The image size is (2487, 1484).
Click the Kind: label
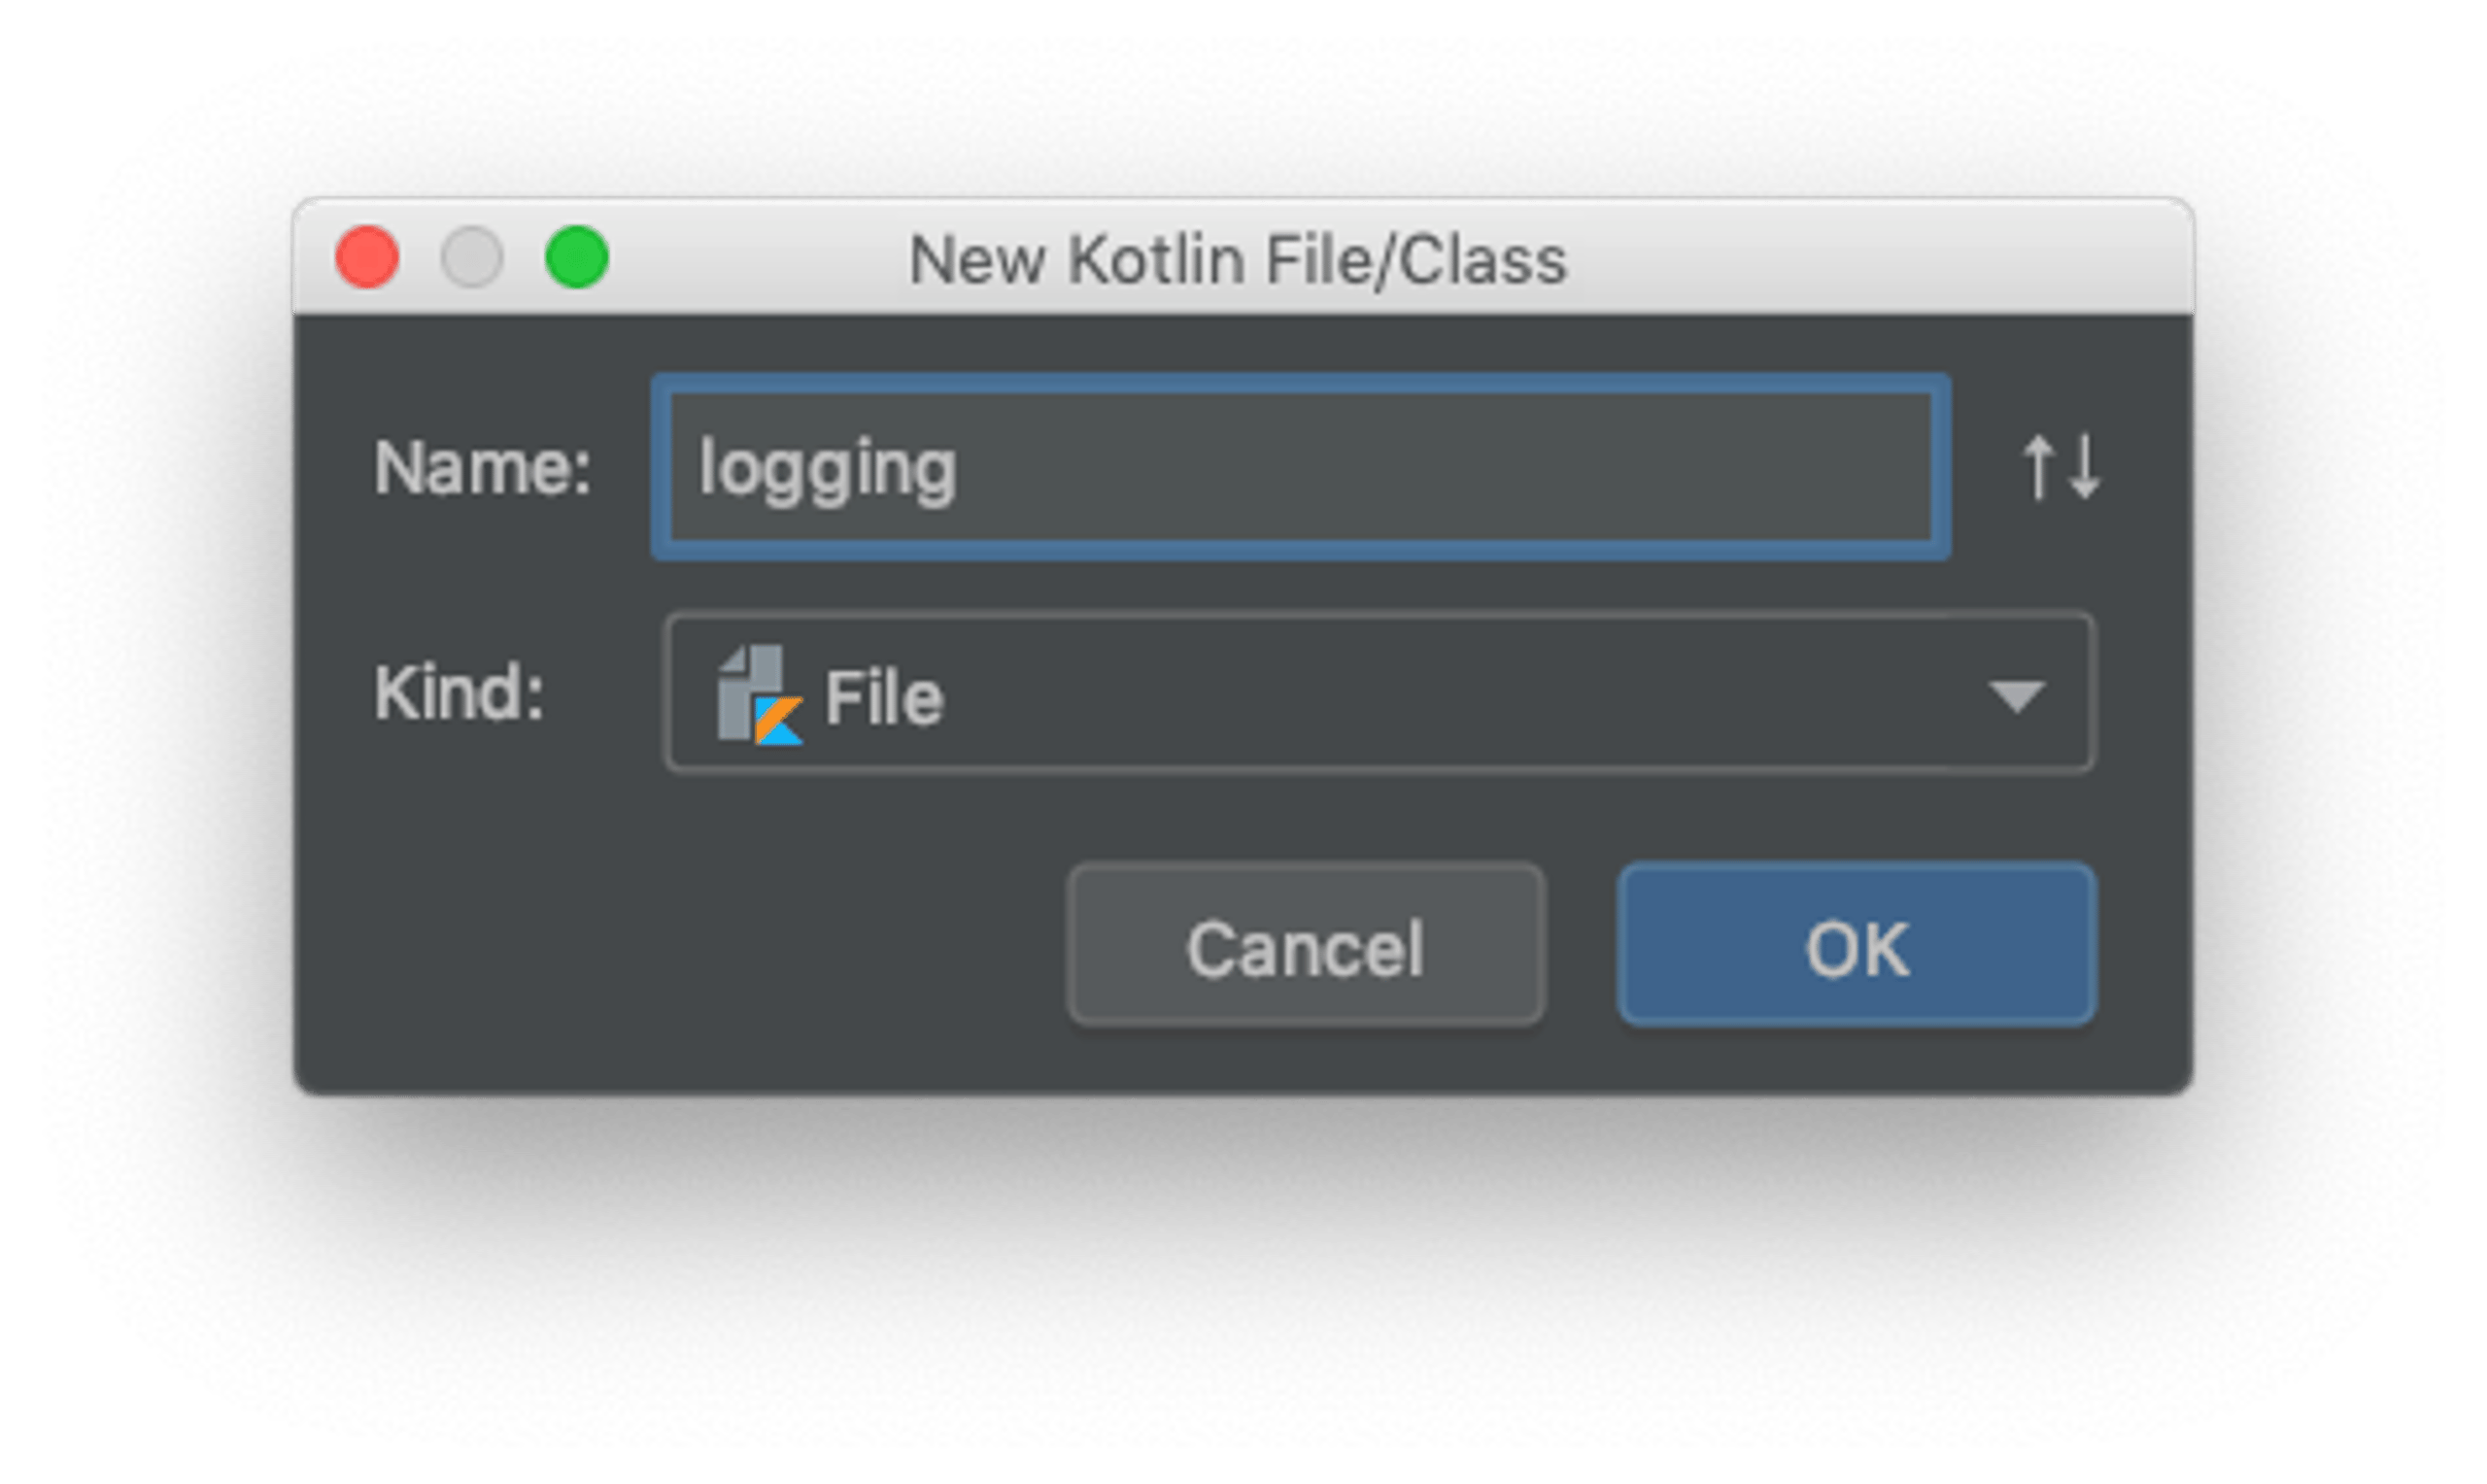click(459, 692)
